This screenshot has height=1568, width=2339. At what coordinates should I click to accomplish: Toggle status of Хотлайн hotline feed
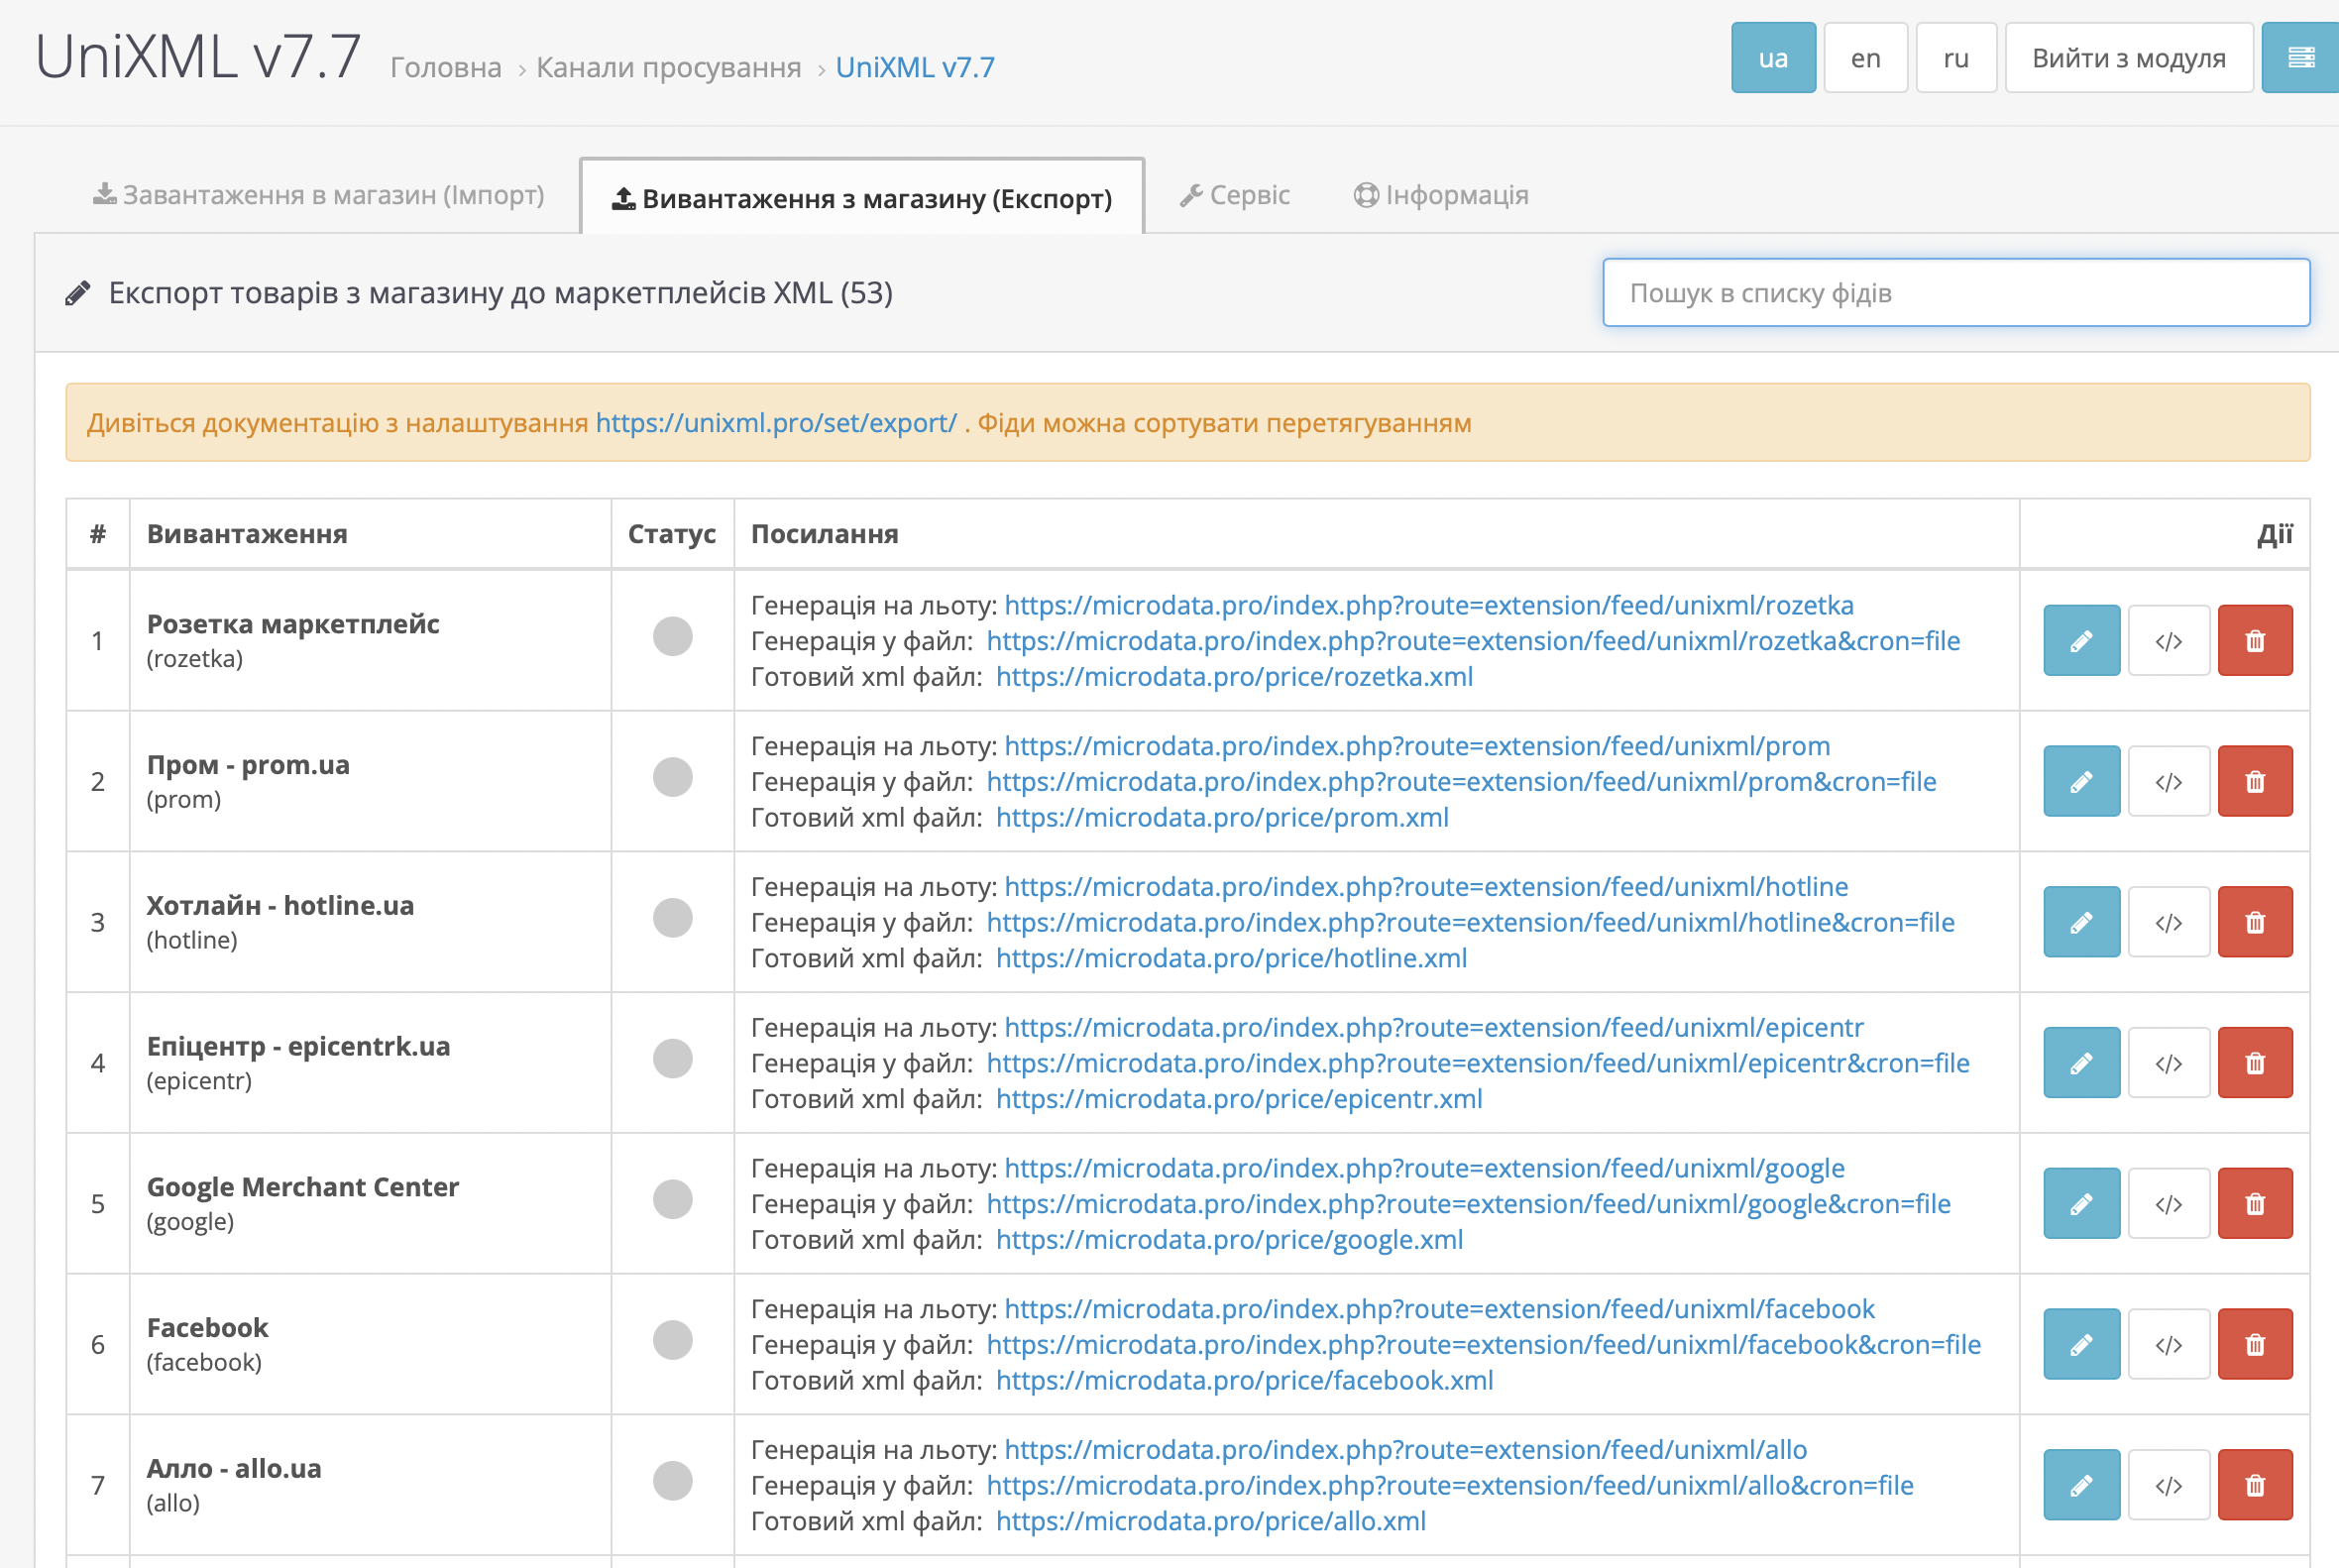pos(672,918)
